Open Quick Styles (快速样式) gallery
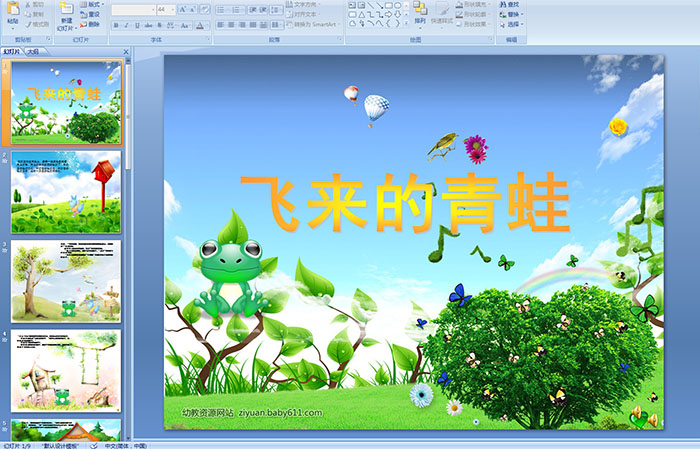The image size is (700, 449). click(442, 14)
